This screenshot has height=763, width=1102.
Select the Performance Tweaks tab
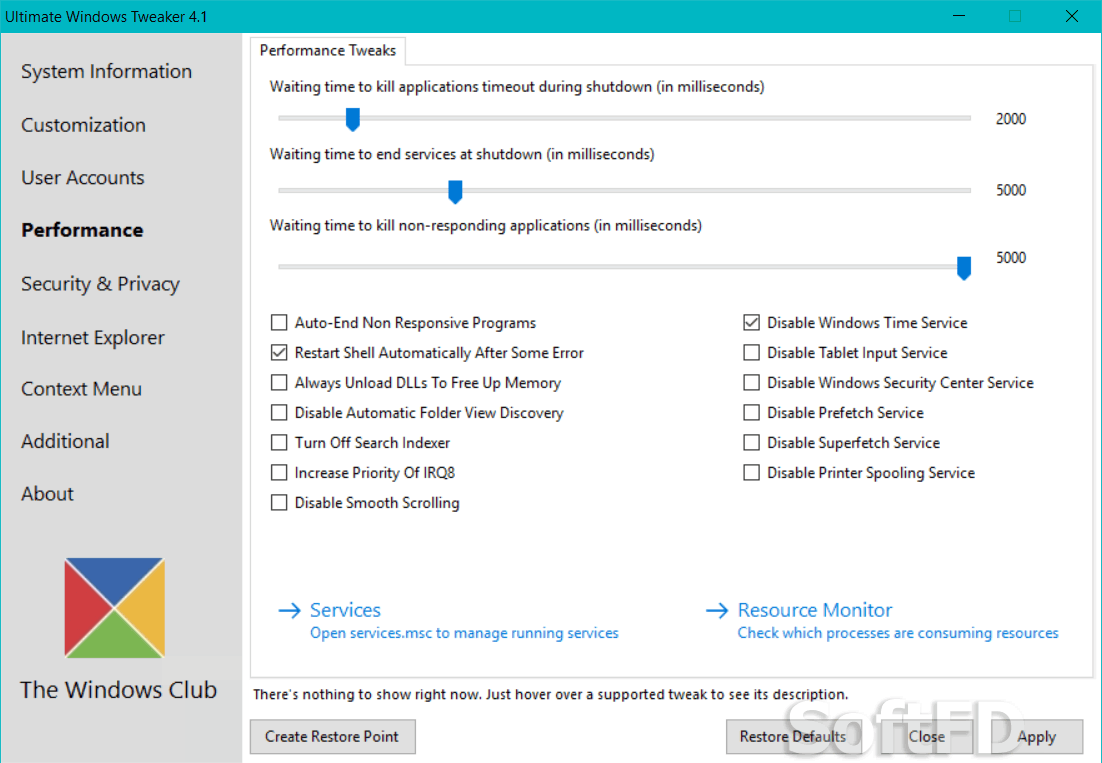coord(328,51)
